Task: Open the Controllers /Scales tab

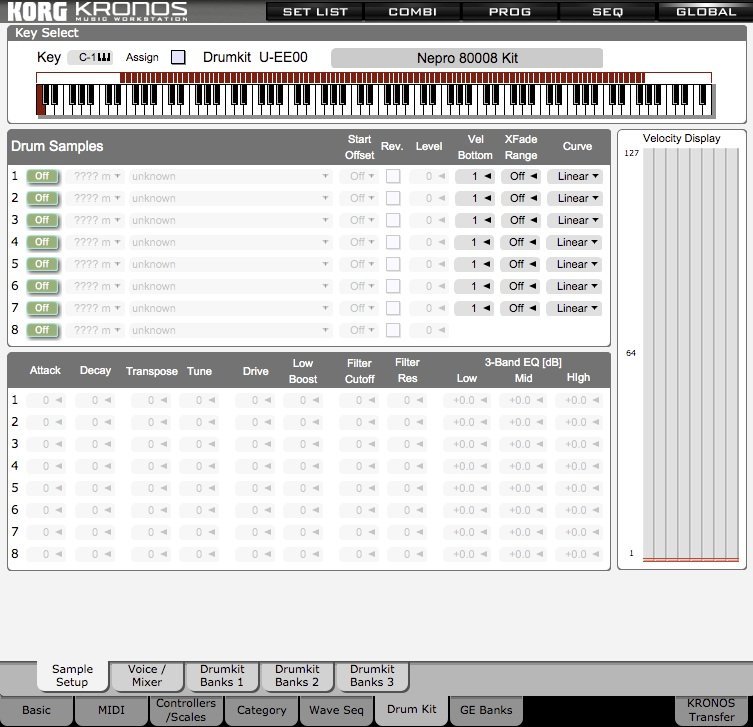Action: point(186,710)
